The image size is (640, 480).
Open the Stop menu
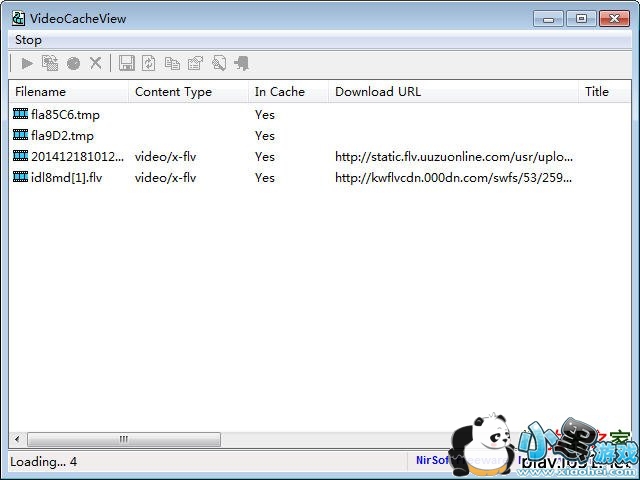click(x=28, y=40)
